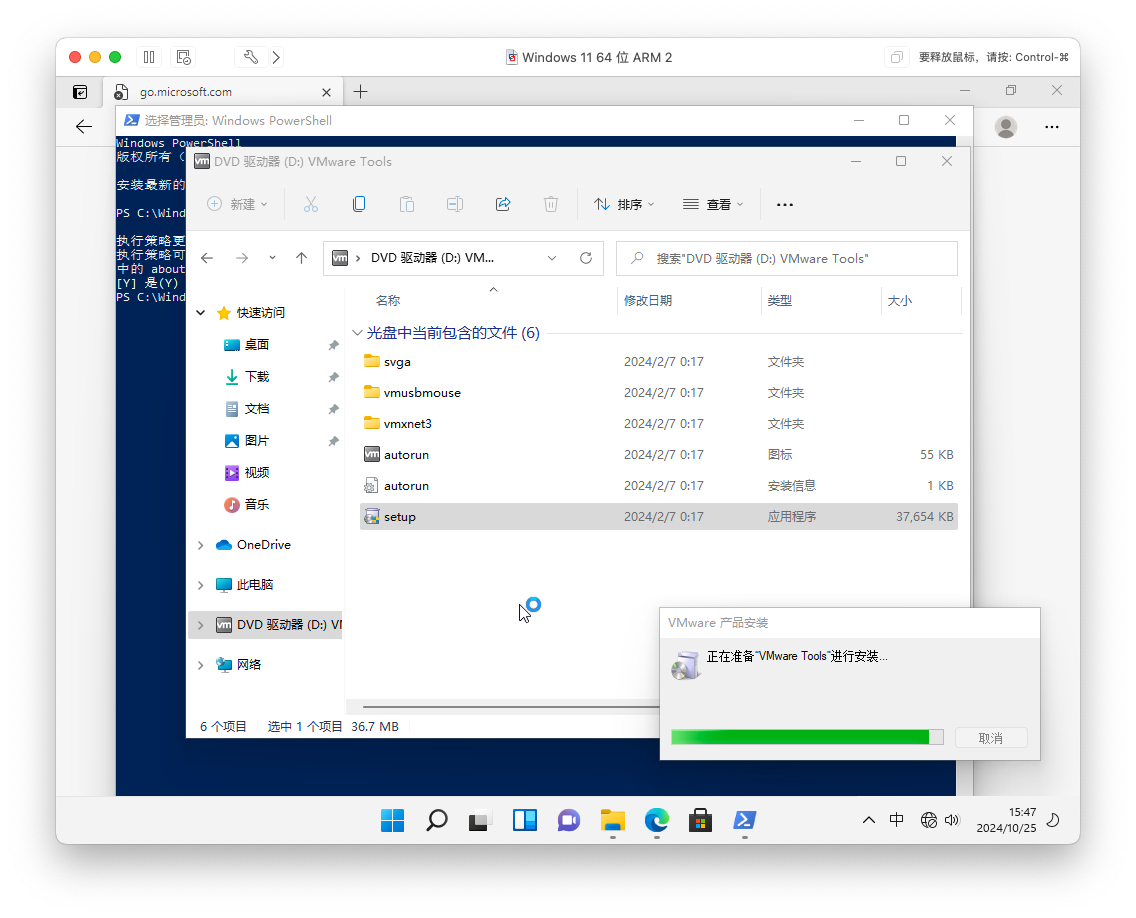
Task: Click the Paste clipboard icon in Explorer toolbar
Action: click(x=407, y=204)
